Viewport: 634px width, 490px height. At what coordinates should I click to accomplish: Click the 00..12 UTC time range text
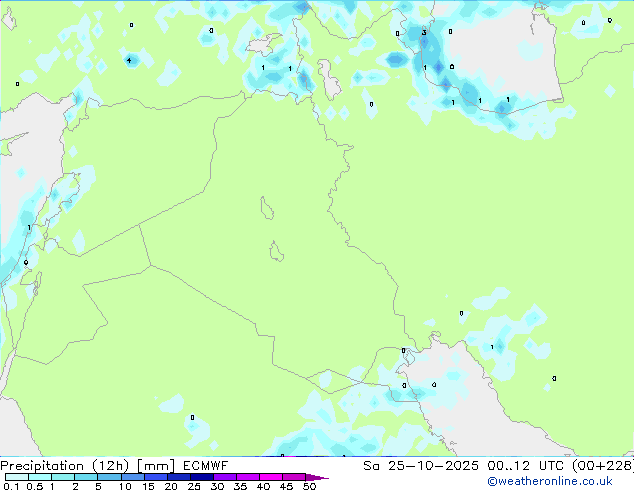click(525, 466)
